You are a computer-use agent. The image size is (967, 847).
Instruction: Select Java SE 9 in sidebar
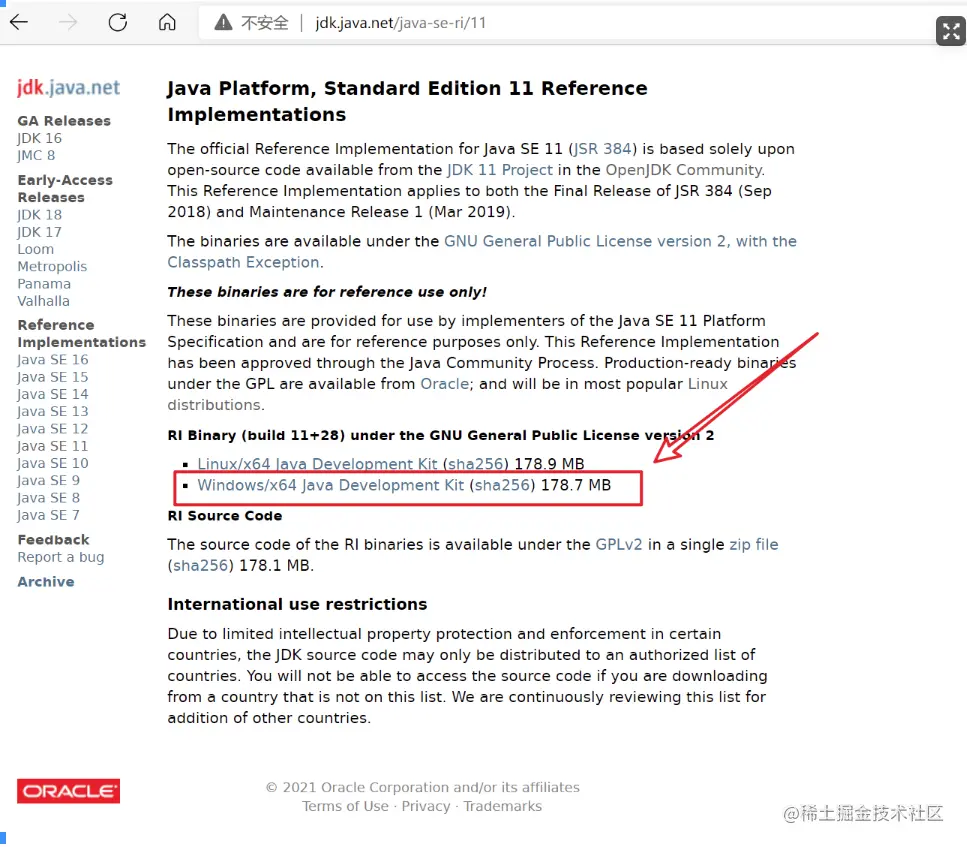[x=49, y=481]
